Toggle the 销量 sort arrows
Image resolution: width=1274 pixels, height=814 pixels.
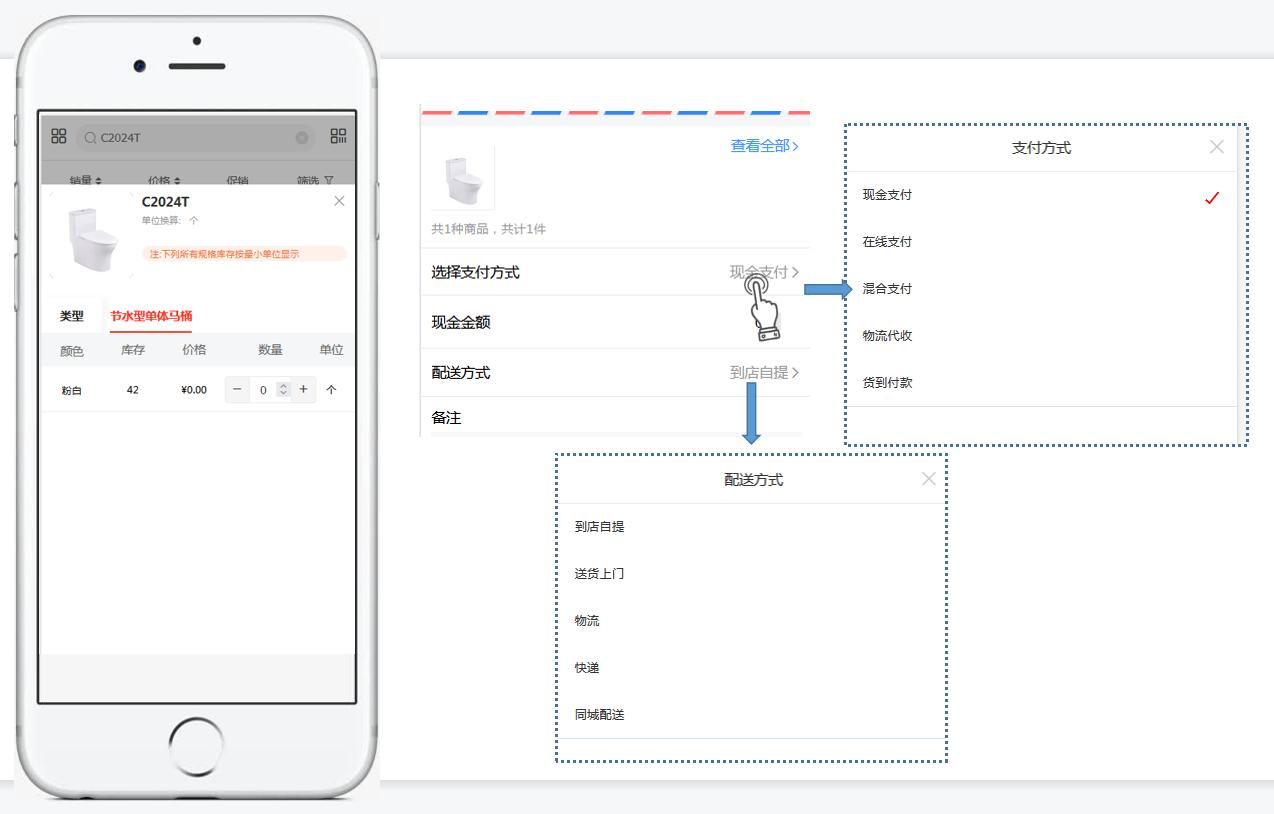click(x=98, y=180)
